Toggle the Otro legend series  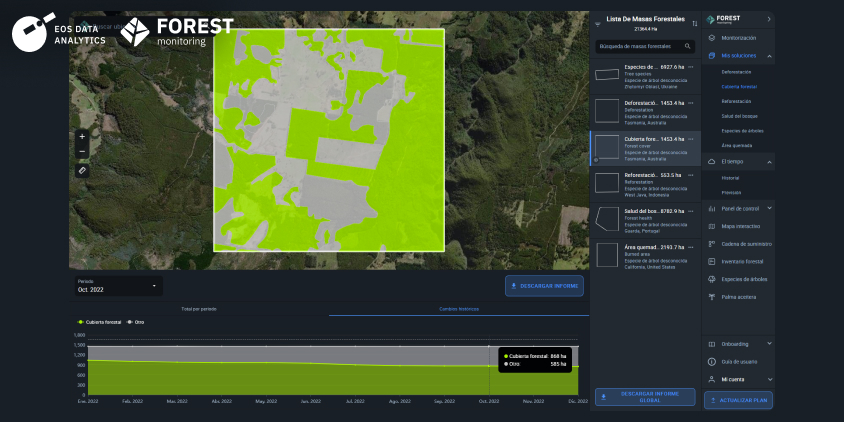point(135,322)
